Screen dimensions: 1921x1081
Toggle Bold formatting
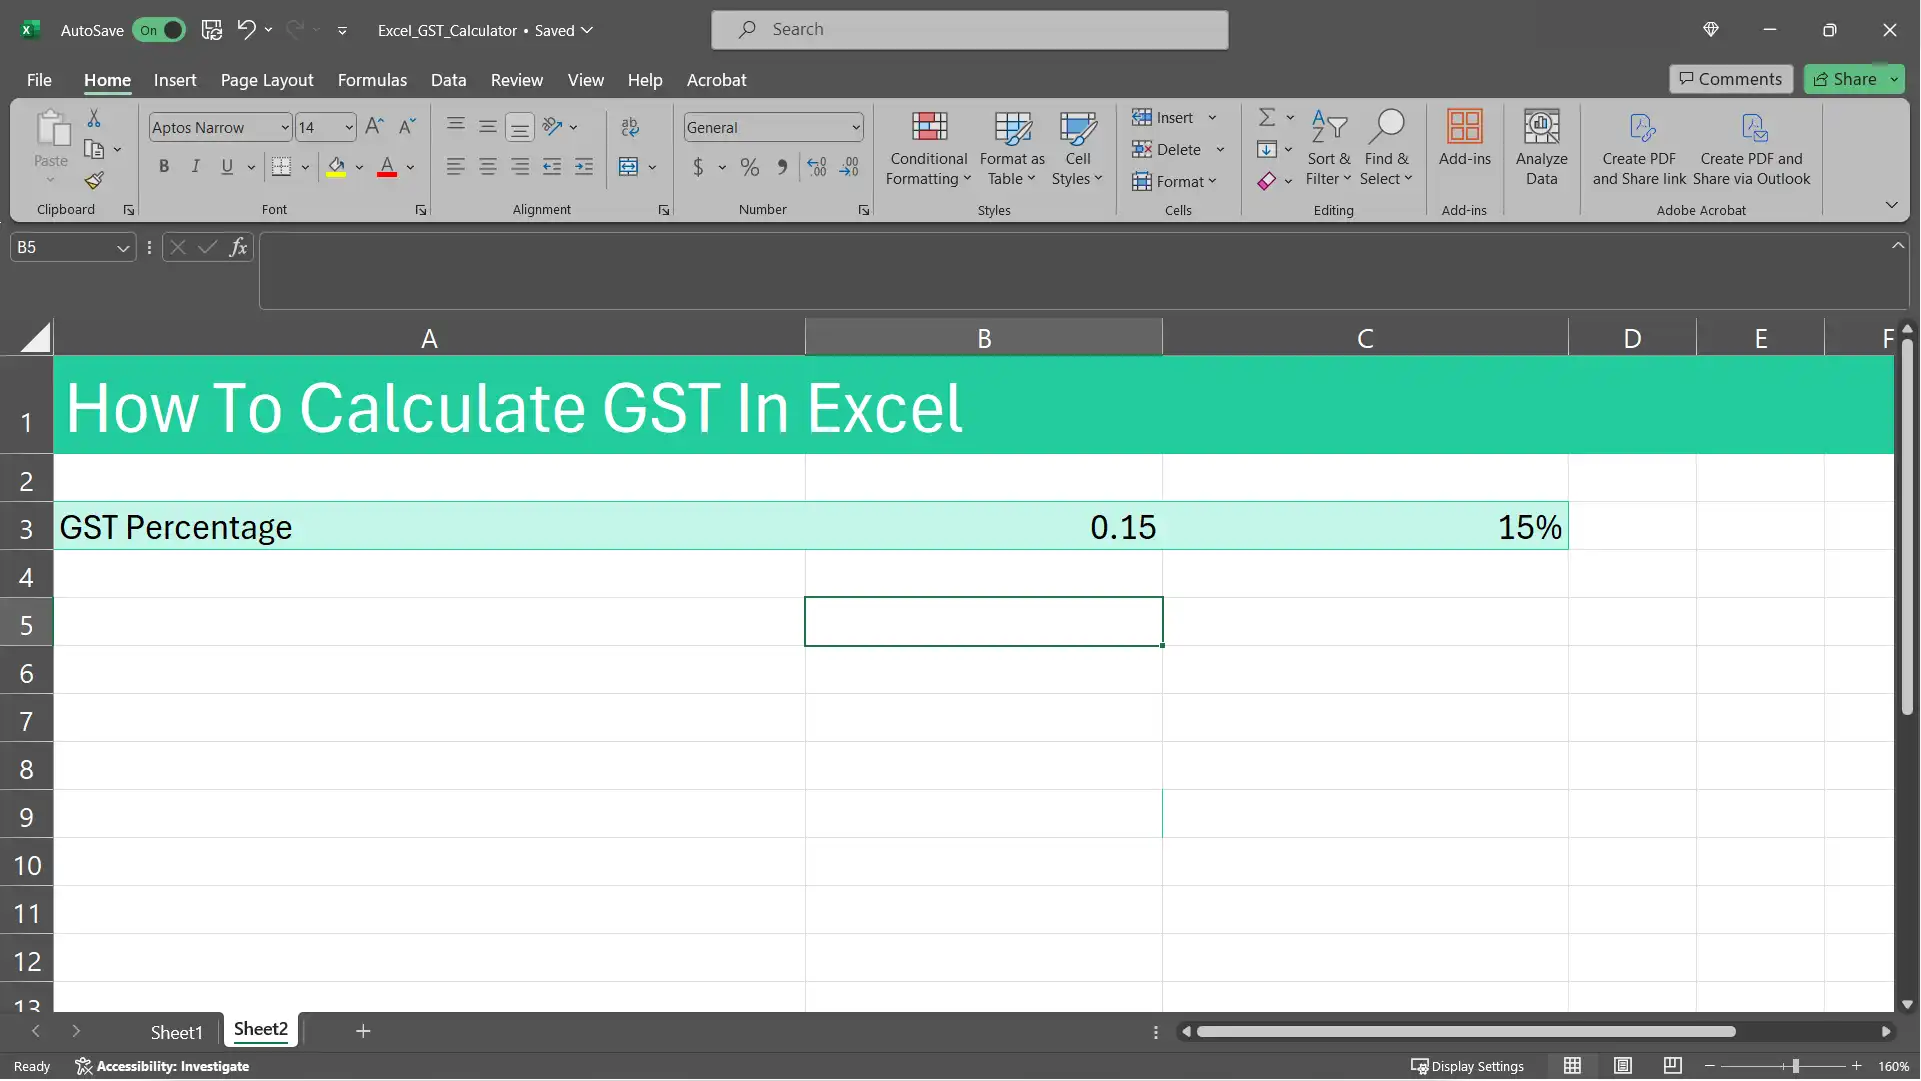pos(164,167)
